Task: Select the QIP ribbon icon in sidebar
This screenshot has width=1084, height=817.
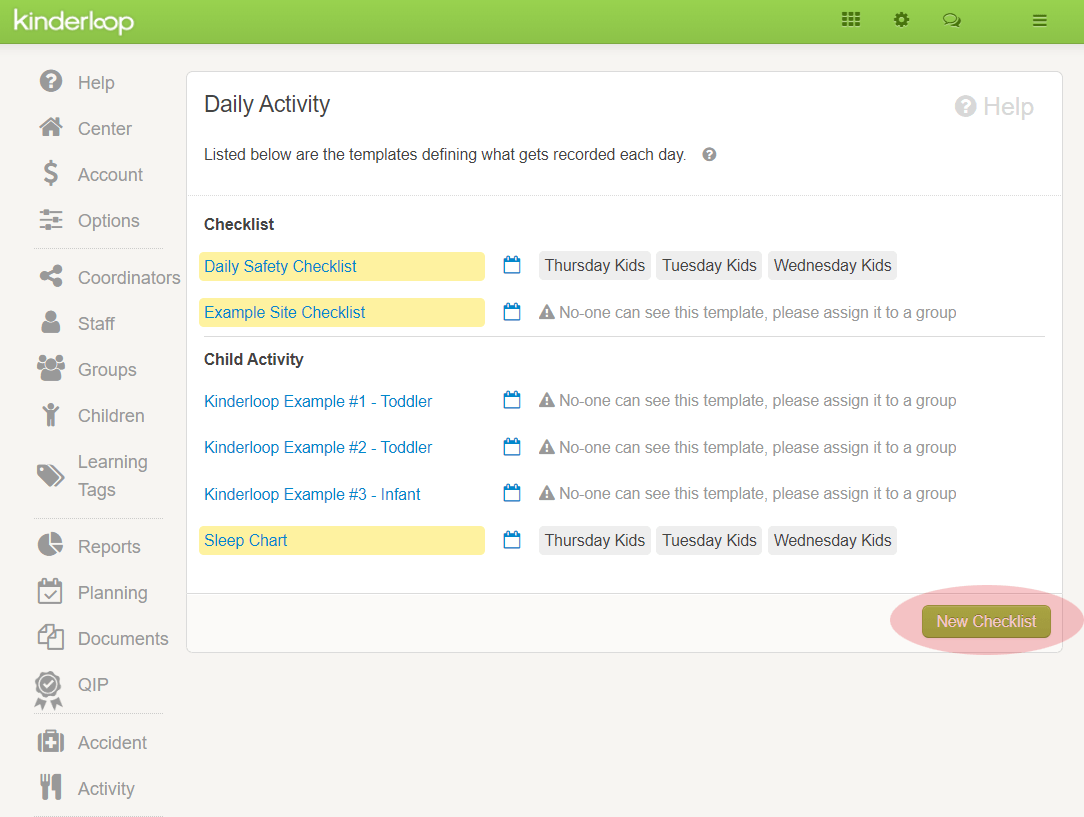Action: (48, 686)
